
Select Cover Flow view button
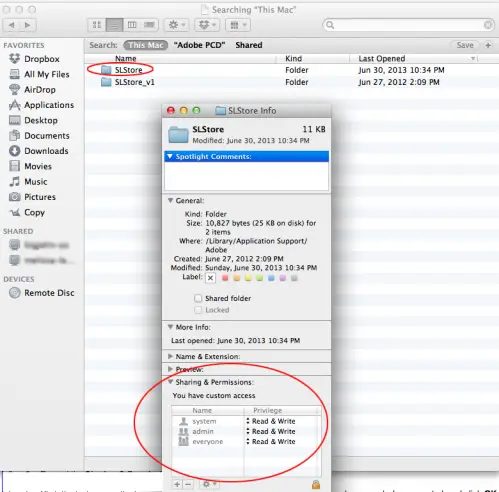(149, 25)
